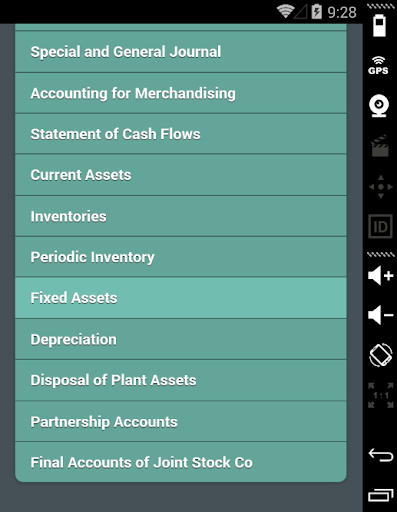This screenshot has width=397, height=512.
Task: Decrease volume with the speaker minus icon
Action: [x=380, y=315]
